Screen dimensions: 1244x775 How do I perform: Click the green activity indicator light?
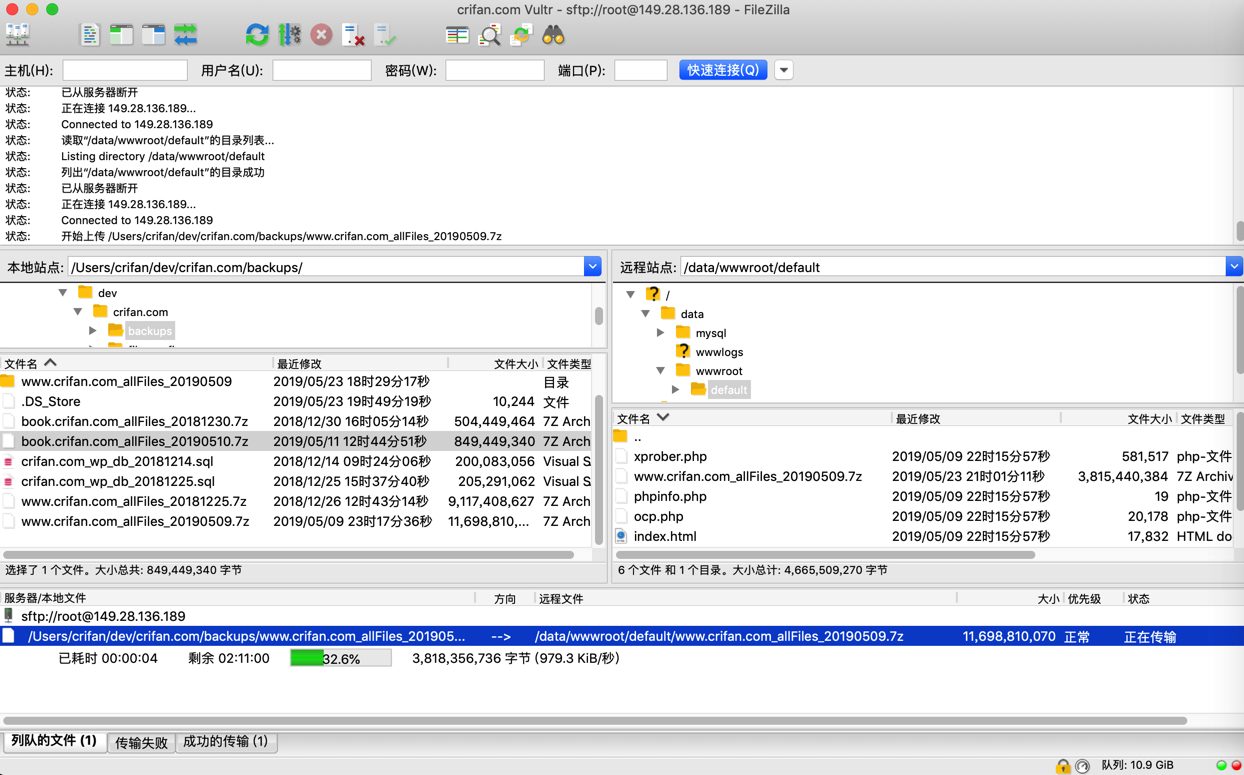[1221, 765]
